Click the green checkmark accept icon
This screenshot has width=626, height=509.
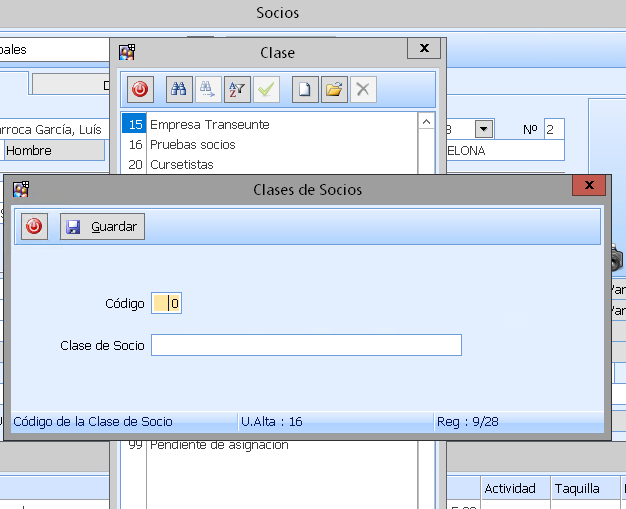pyautogui.click(x=266, y=90)
